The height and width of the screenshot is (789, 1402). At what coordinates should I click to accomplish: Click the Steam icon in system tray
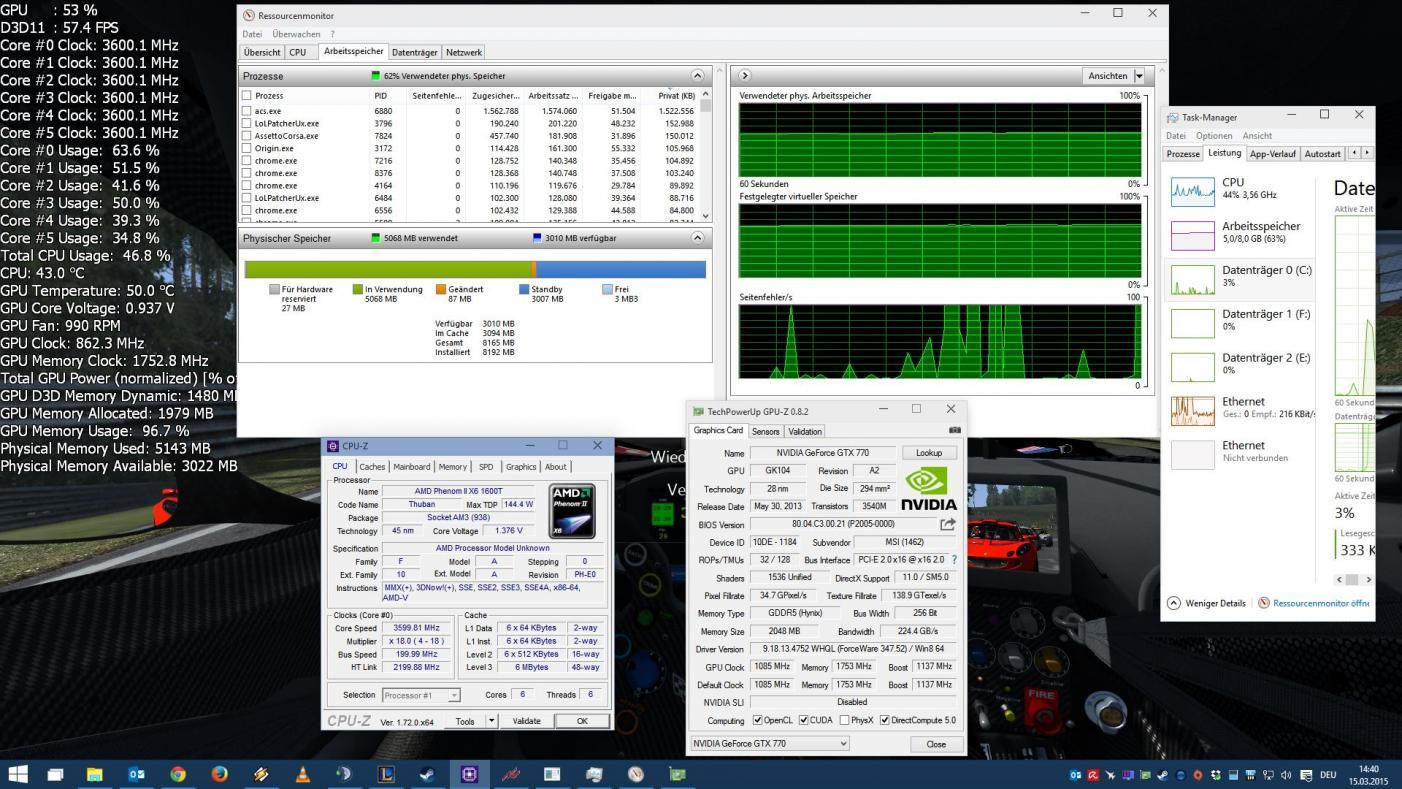pyautogui.click(x=1162, y=775)
